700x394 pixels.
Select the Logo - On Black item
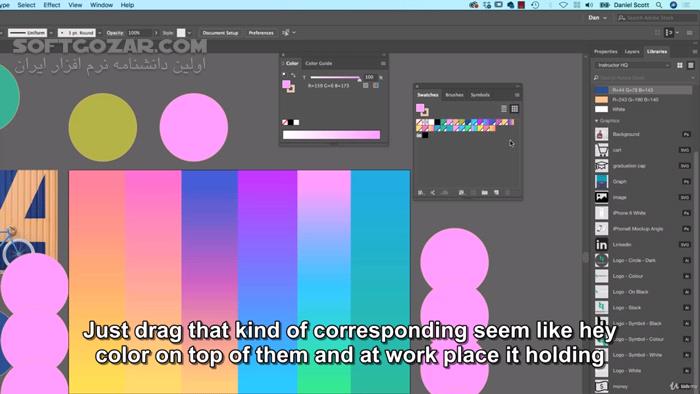click(x=643, y=292)
